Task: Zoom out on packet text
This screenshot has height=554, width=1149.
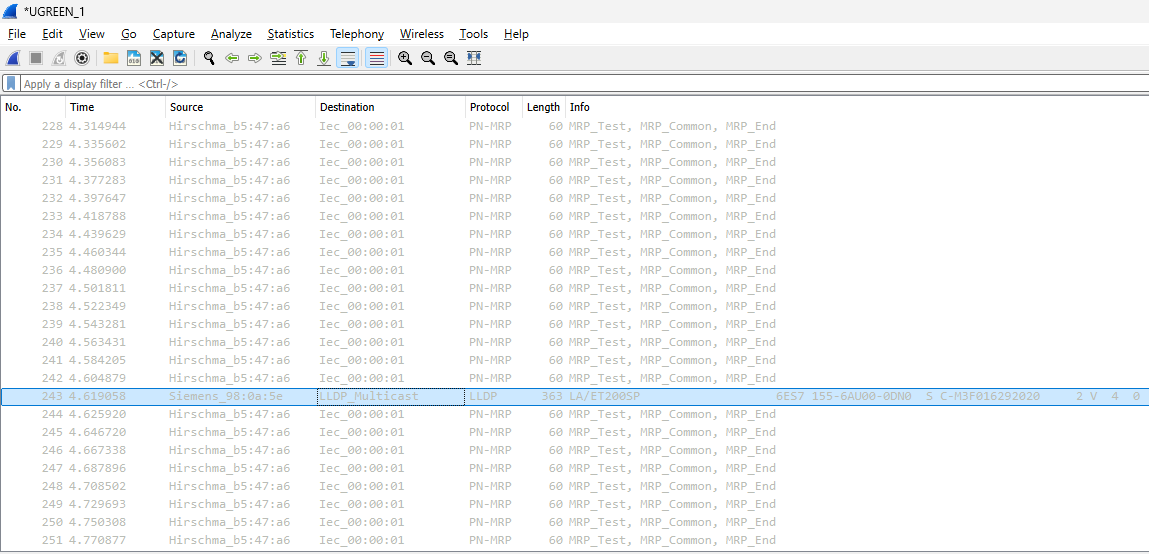Action: point(428,58)
